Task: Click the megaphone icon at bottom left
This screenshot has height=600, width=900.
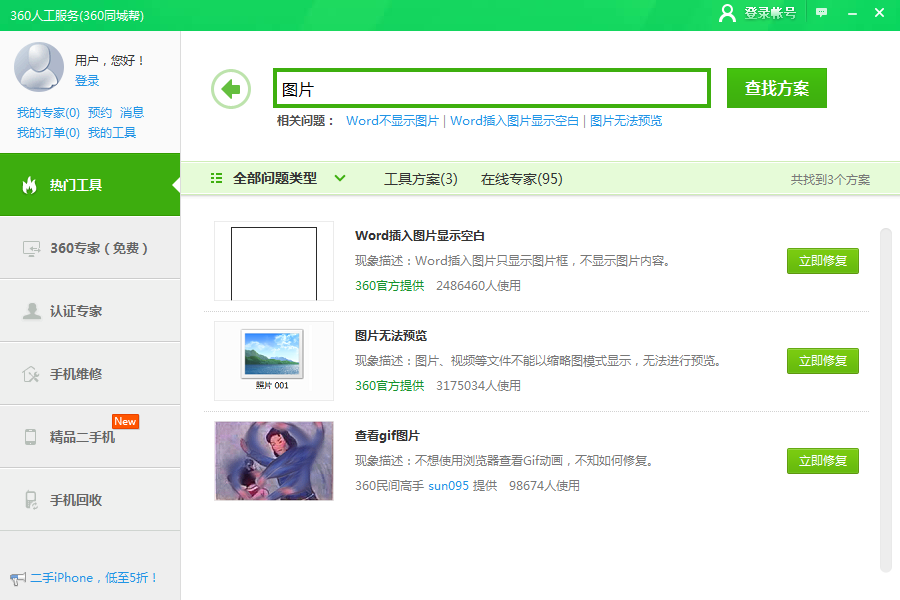Action: click(18, 578)
